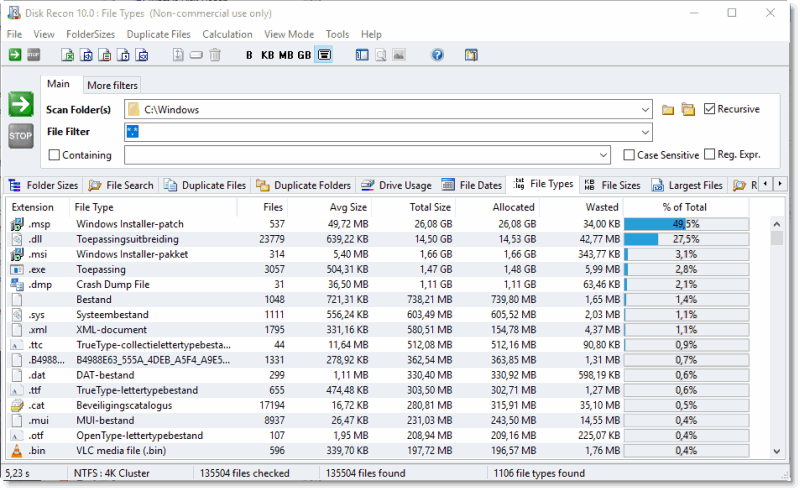The height and width of the screenshot is (490, 800).
Task: Click the grayed image preview toolbar icon
Action: [399, 55]
